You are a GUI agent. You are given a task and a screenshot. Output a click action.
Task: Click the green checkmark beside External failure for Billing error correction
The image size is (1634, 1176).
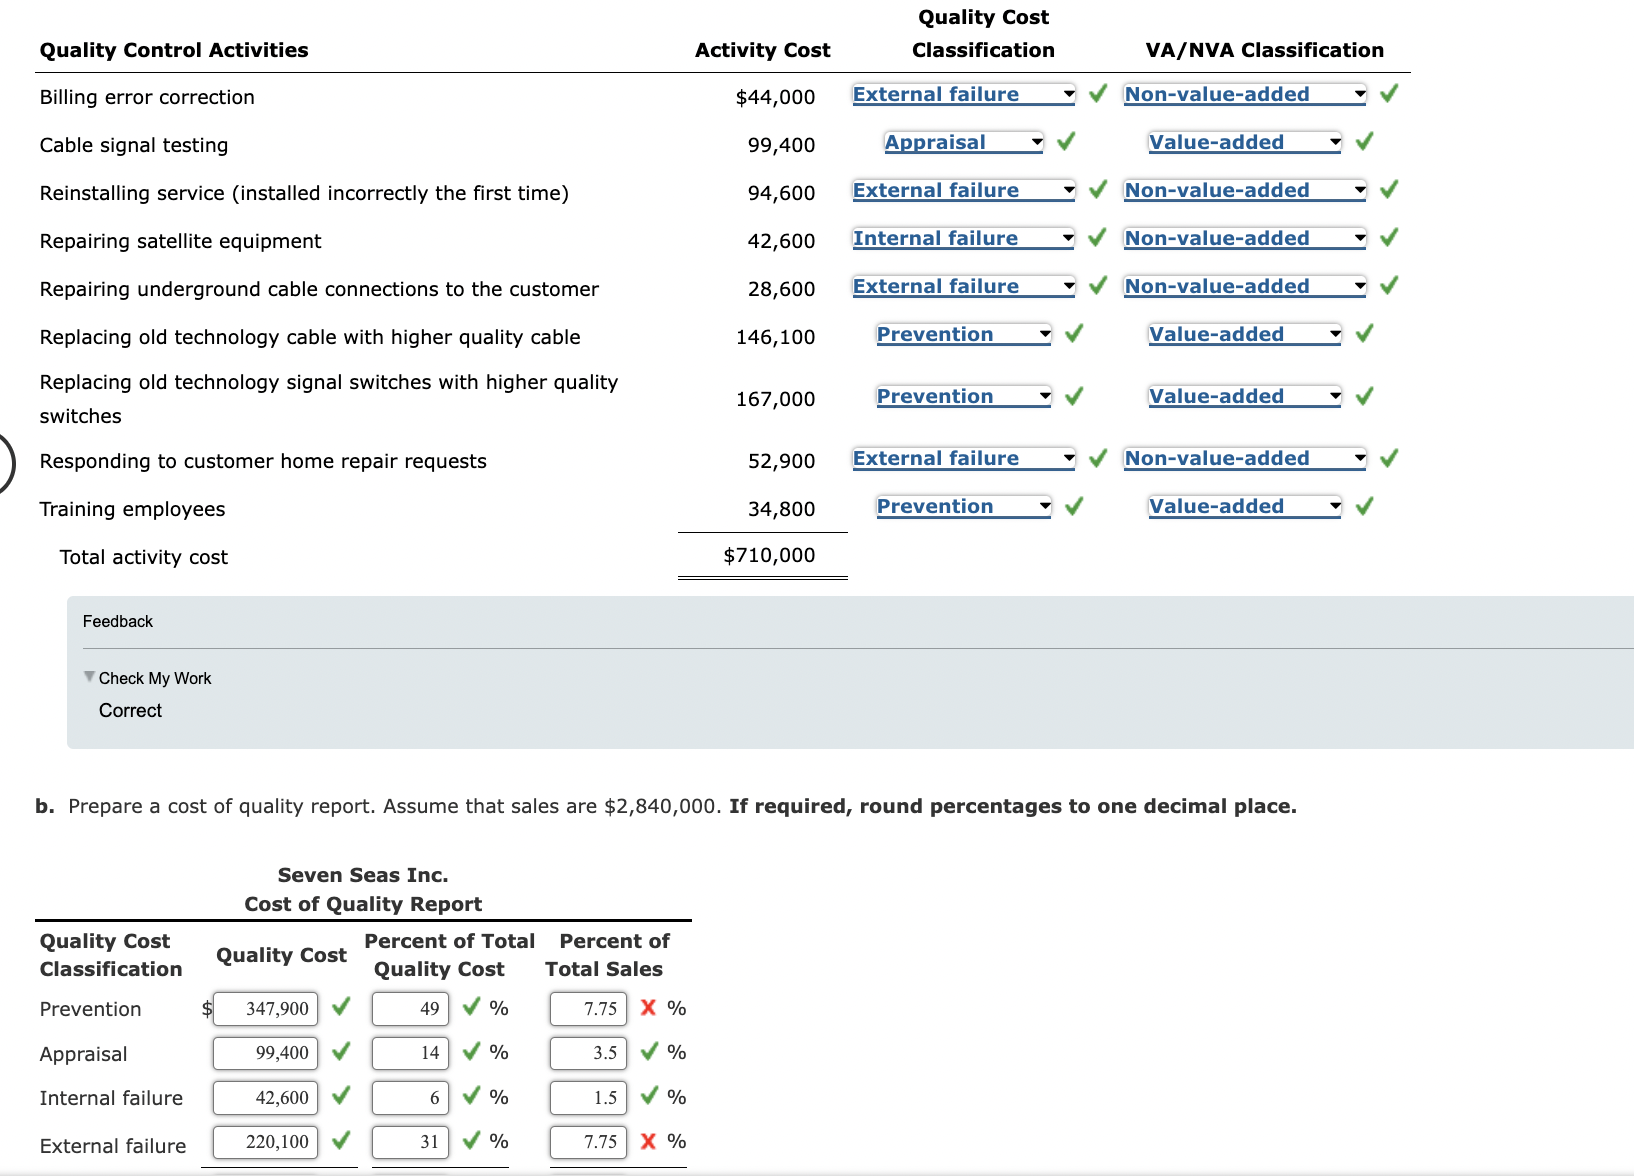[x=1097, y=94]
